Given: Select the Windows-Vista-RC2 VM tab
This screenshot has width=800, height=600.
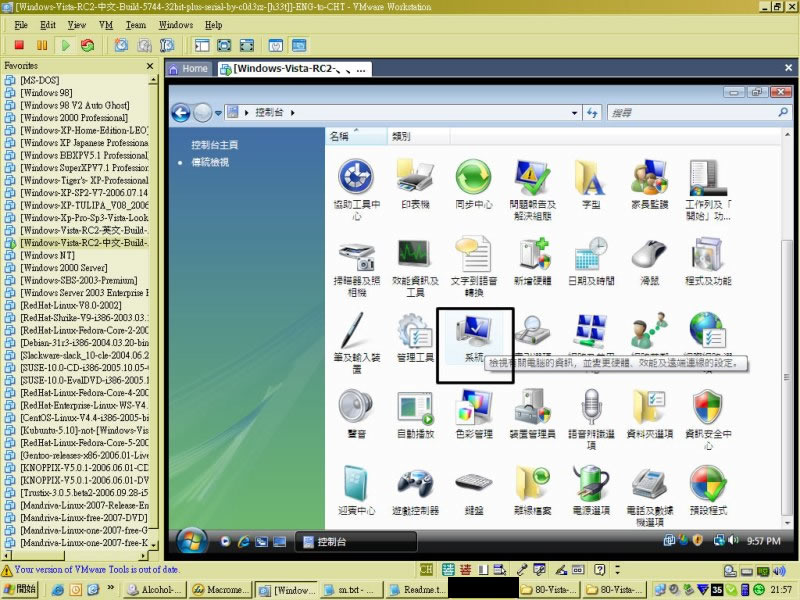Looking at the screenshot, I should click(x=294, y=69).
